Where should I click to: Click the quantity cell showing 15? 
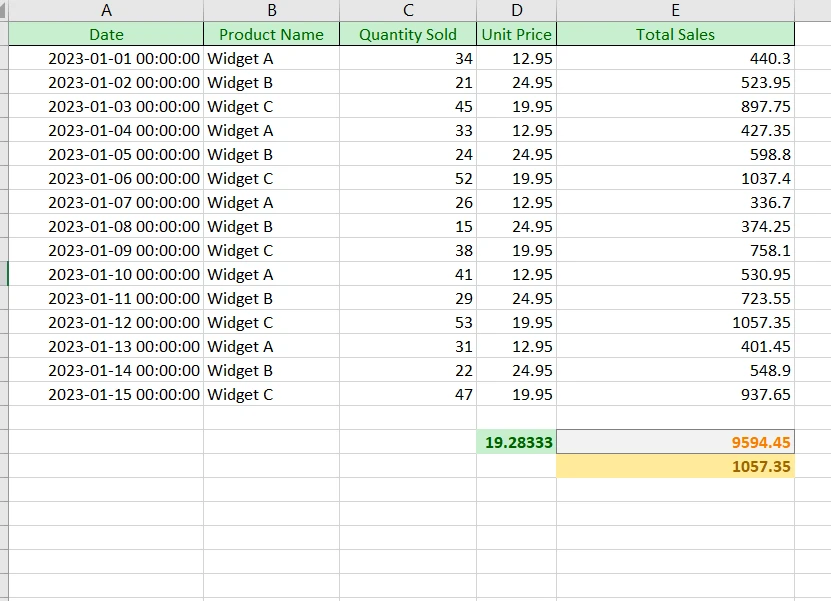408,226
